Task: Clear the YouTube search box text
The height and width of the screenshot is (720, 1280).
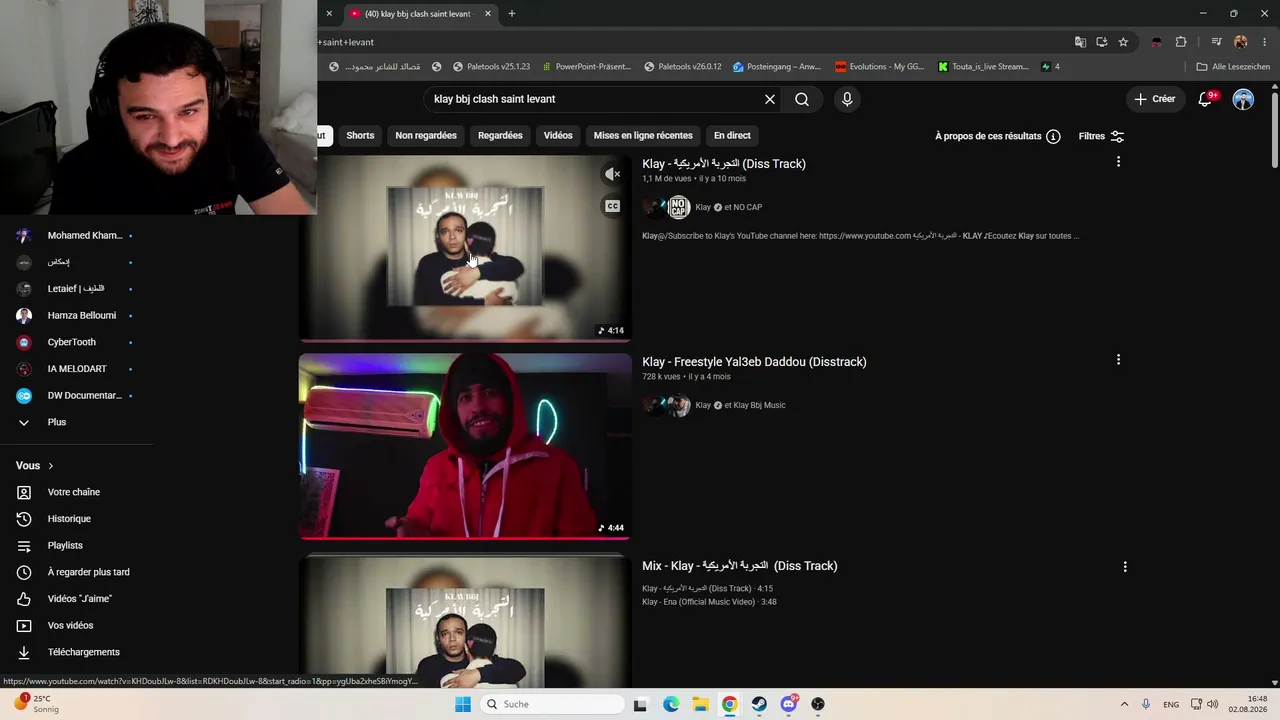Action: coord(770,99)
